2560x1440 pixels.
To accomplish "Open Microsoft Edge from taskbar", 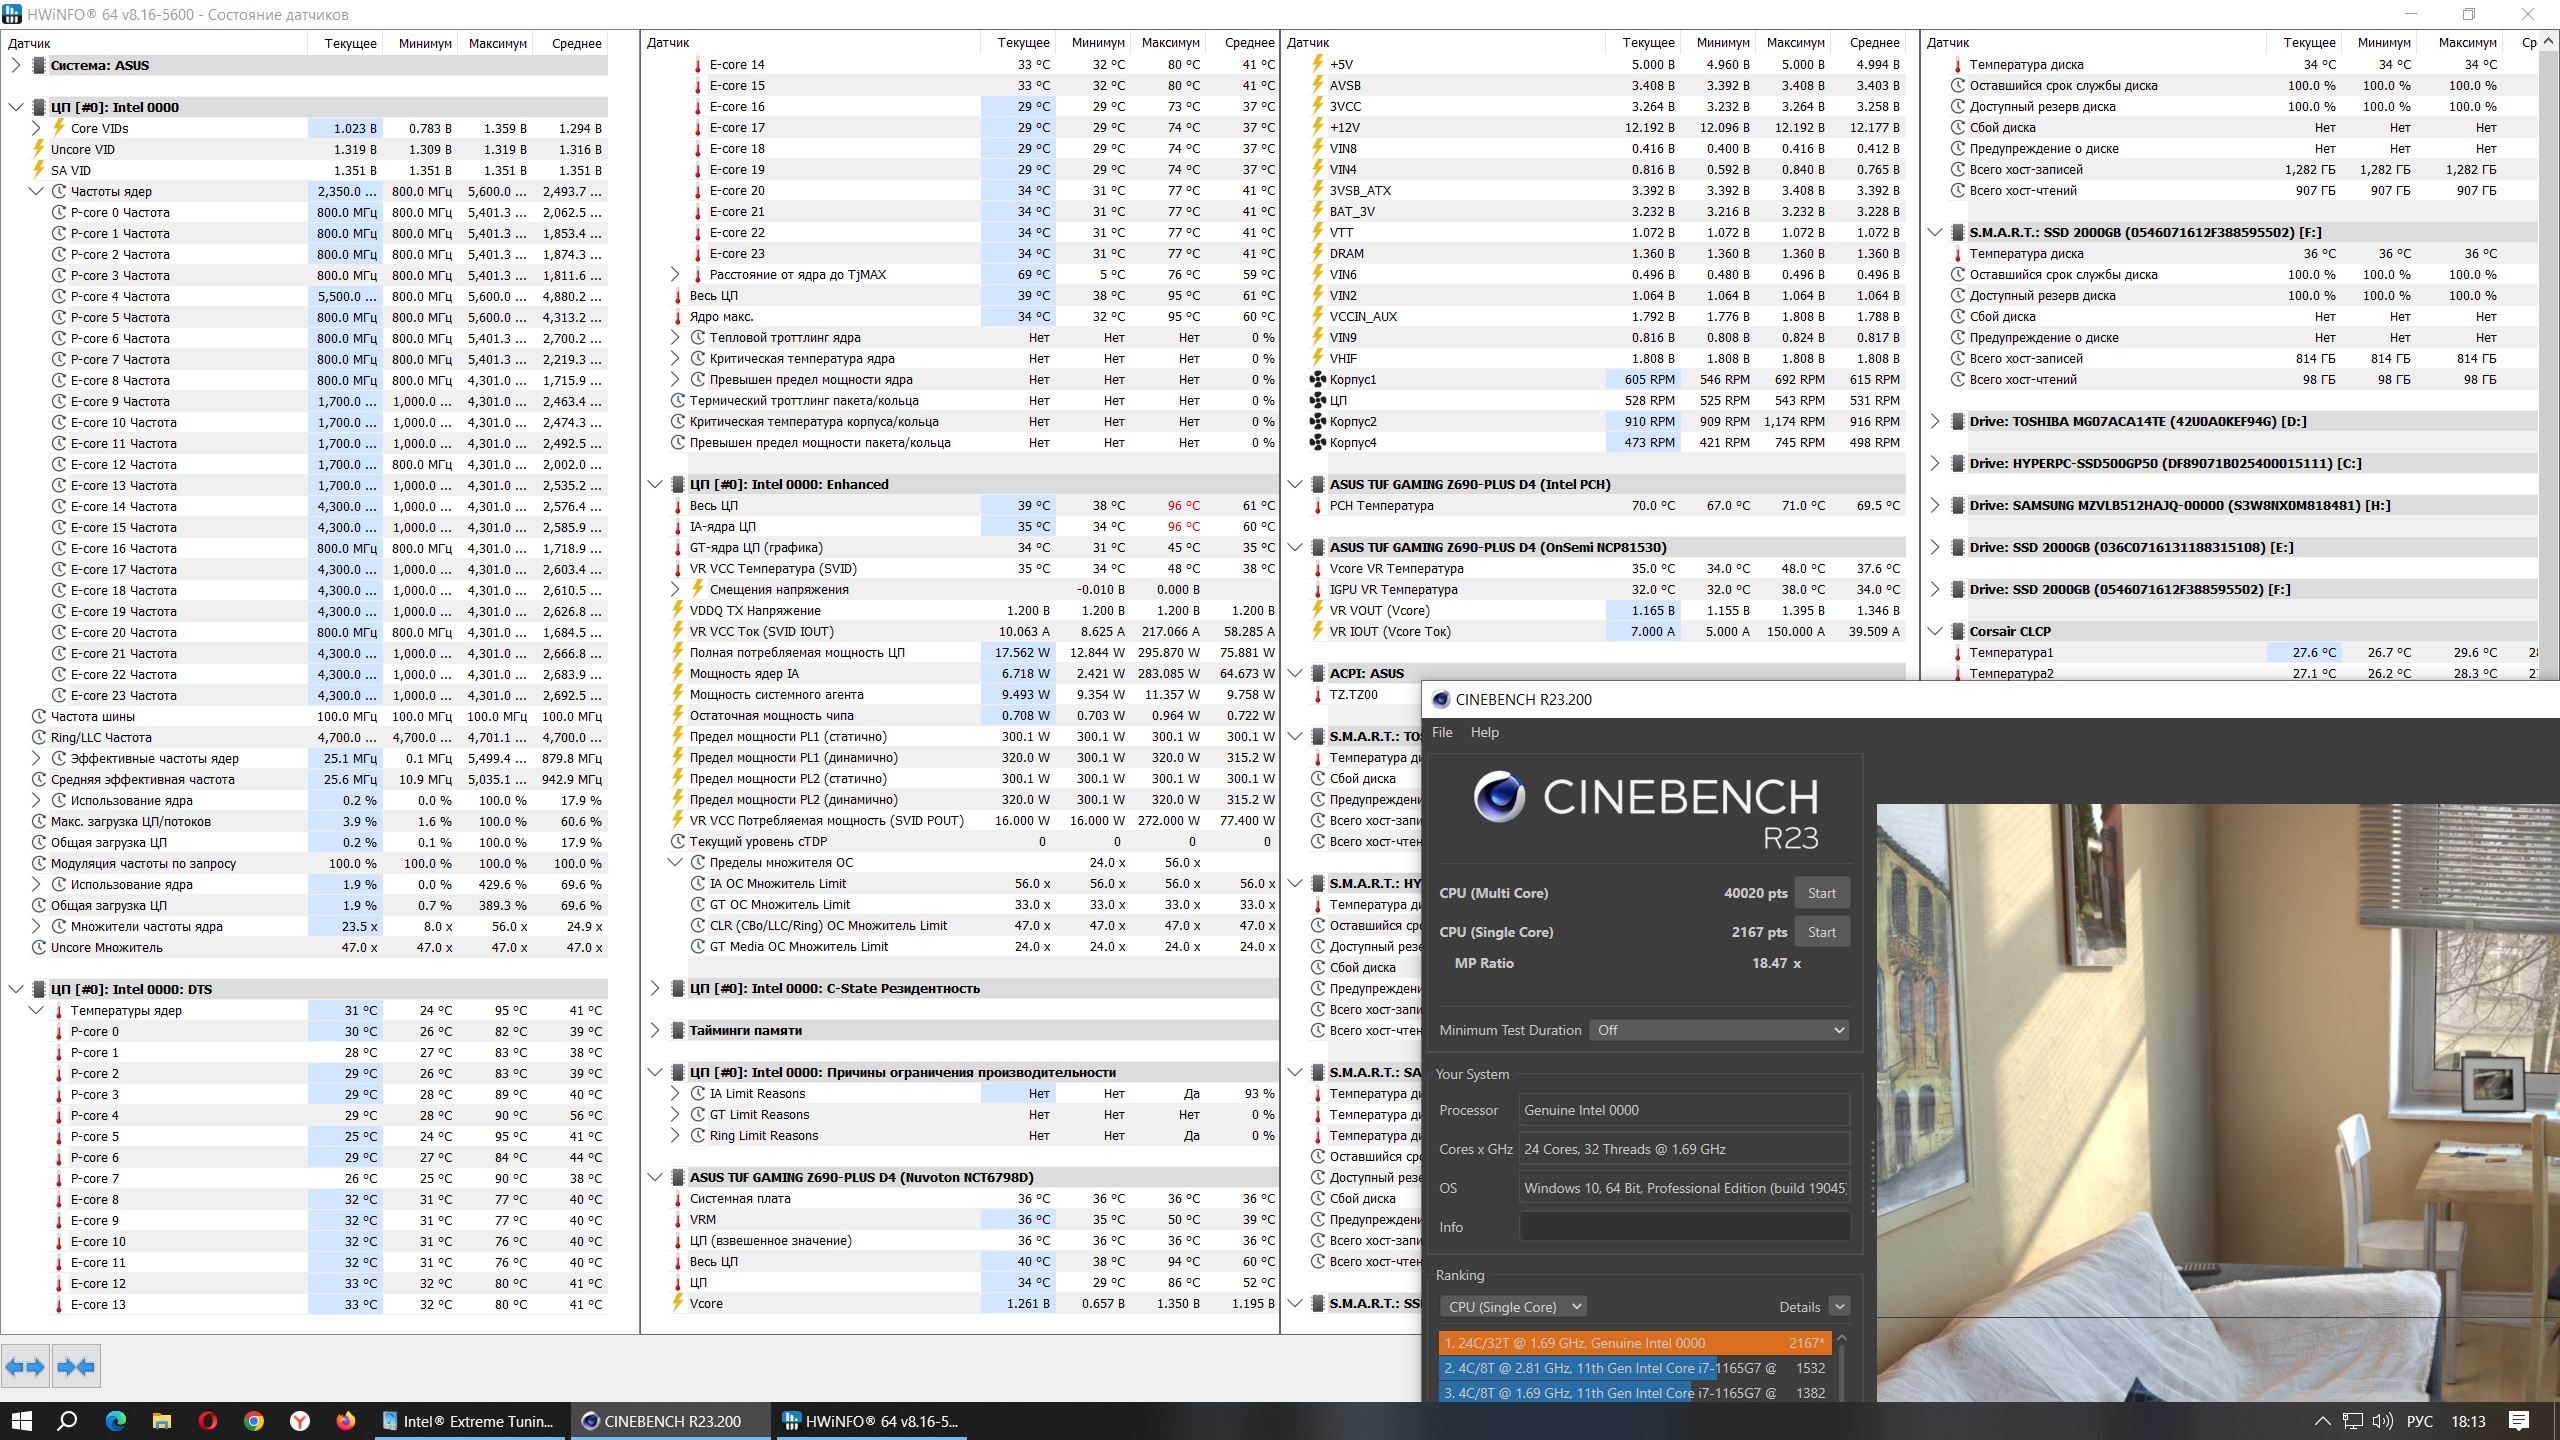I will (116, 1421).
